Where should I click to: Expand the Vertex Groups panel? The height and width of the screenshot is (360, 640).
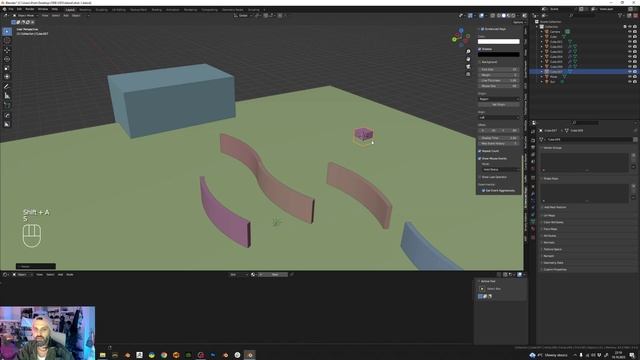coord(553,148)
